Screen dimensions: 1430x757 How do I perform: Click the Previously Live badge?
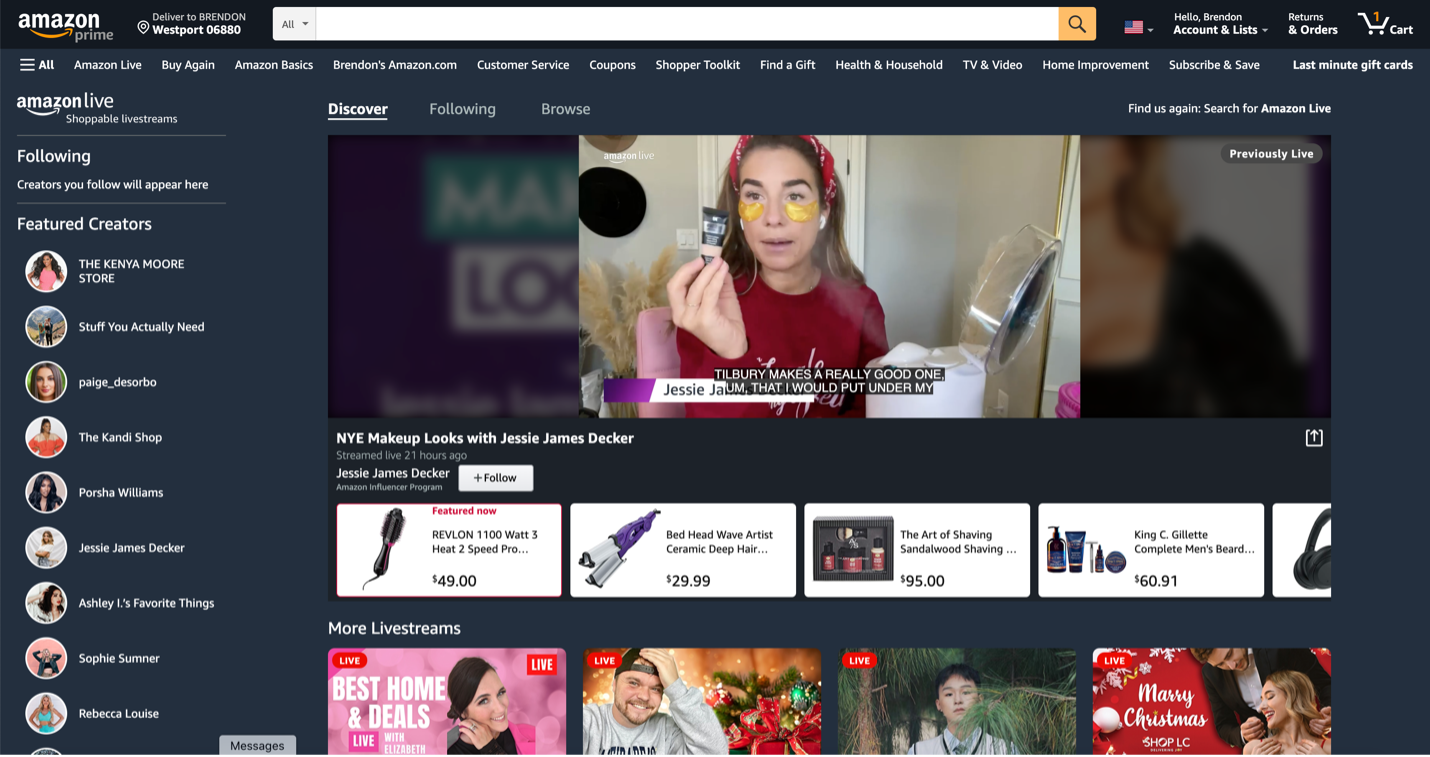[1271, 154]
